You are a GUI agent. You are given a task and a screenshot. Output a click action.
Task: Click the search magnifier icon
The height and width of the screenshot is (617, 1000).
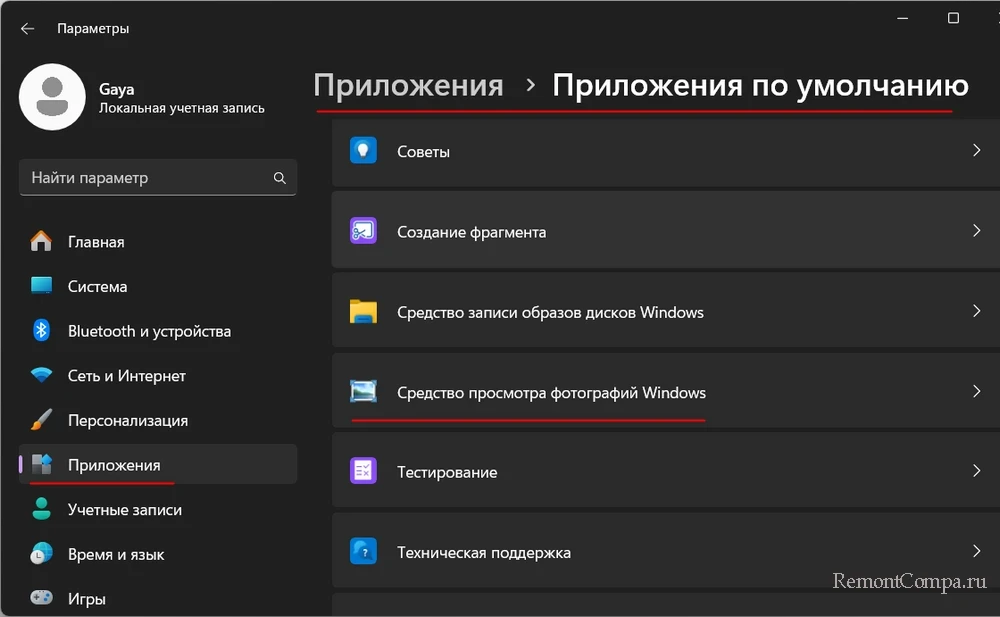point(280,178)
